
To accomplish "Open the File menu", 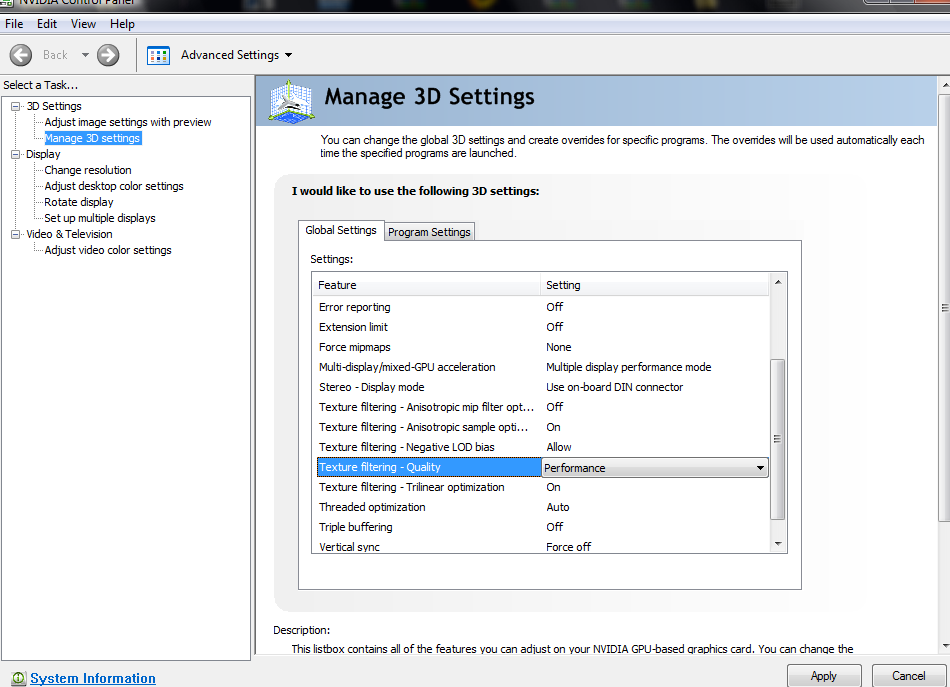I will coord(14,24).
